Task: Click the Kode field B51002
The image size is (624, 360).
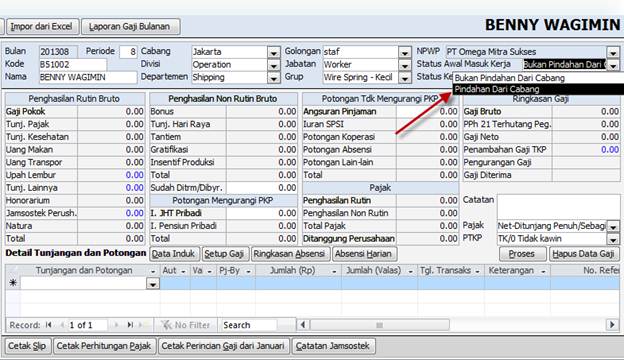Action: point(73,64)
